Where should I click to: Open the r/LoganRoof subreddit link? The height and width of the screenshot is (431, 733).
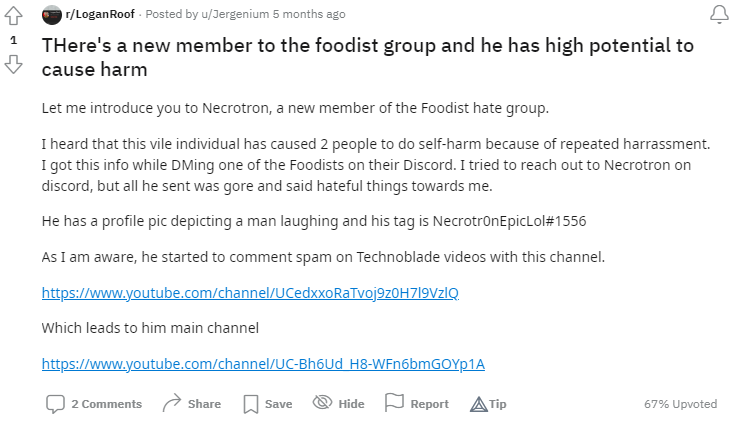pyautogui.click(x=100, y=15)
